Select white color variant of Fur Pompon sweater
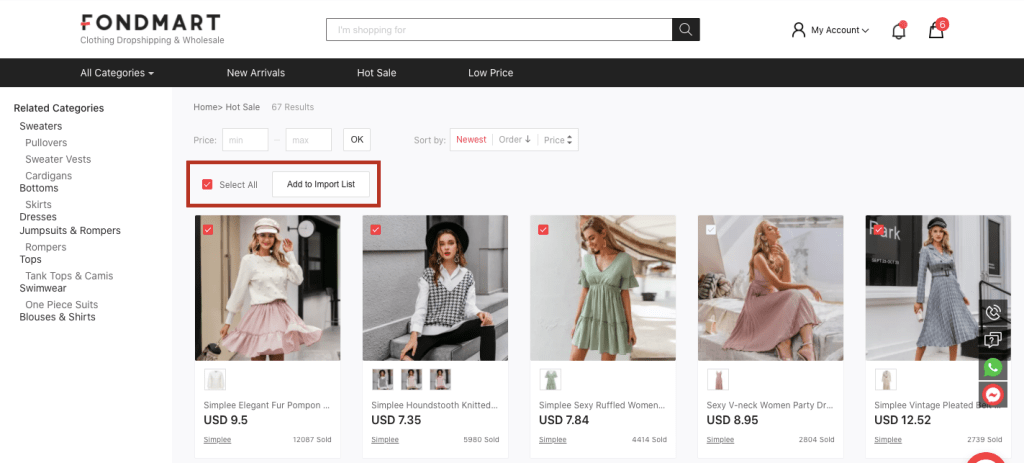Viewport: 1024px width, 463px height. point(214,379)
